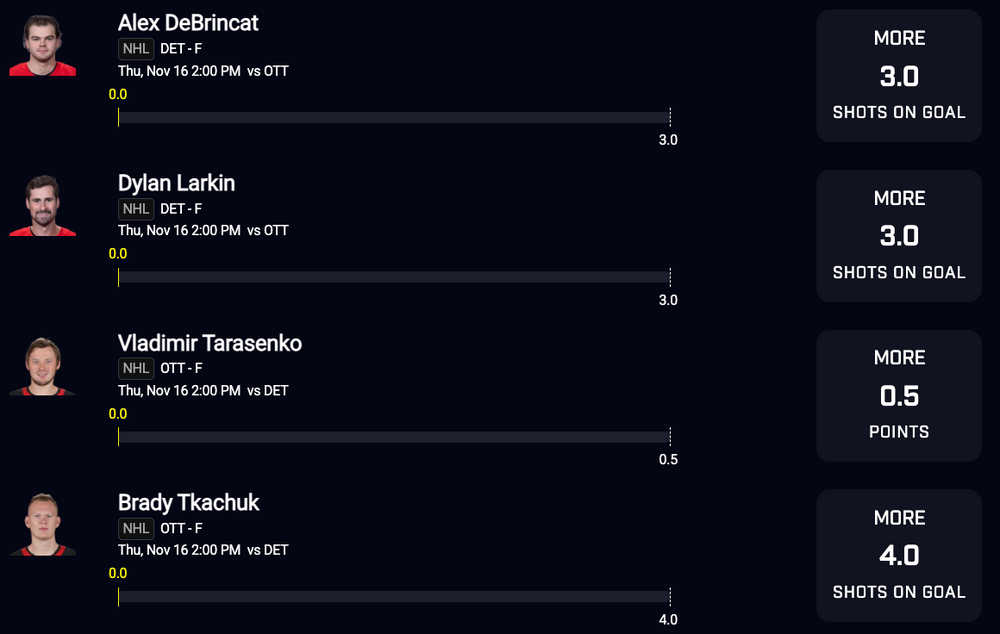This screenshot has width=1000, height=634.
Task: Click the NHL badge under Alex DeBrincat
Action: pos(136,48)
